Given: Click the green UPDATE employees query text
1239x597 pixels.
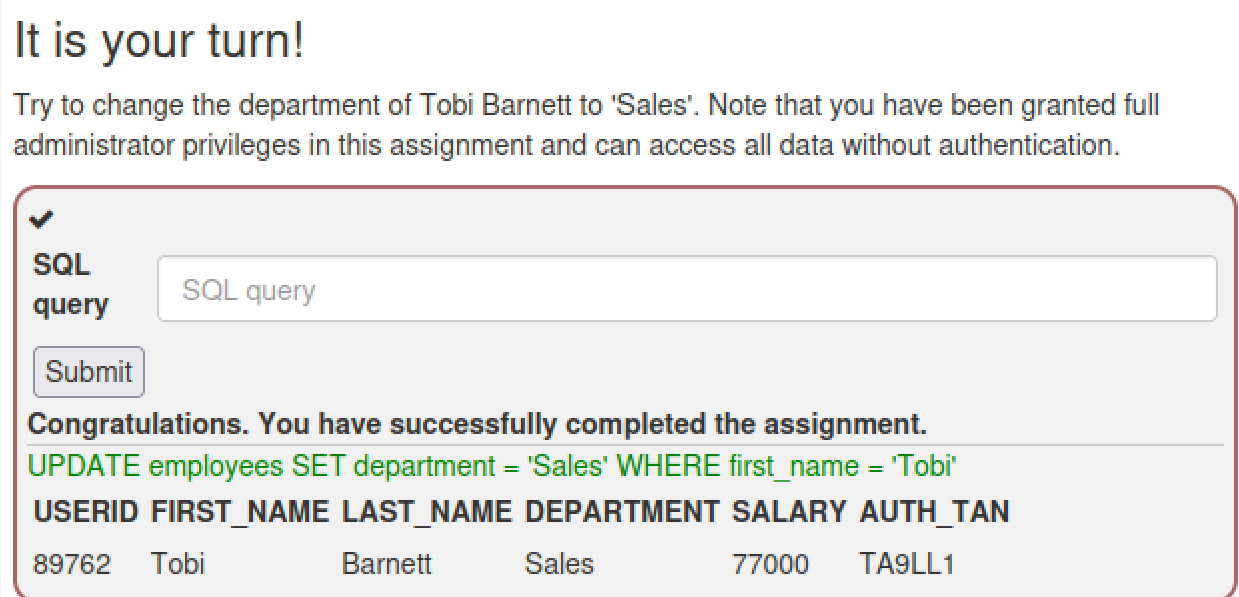Looking at the screenshot, I should click(x=493, y=466).
